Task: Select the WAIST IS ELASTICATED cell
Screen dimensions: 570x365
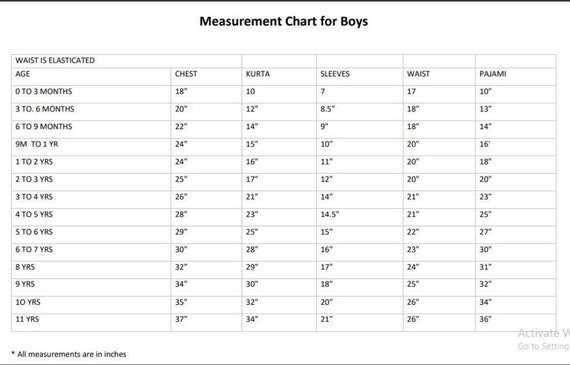Action: (127, 61)
